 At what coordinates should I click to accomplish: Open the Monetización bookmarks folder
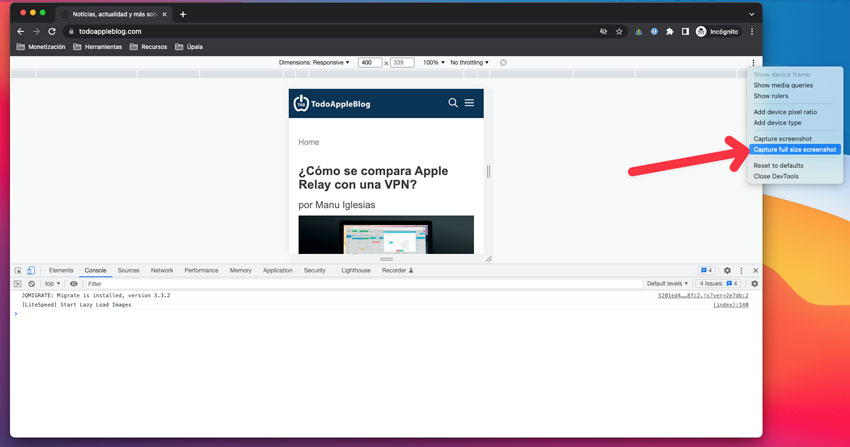point(41,47)
